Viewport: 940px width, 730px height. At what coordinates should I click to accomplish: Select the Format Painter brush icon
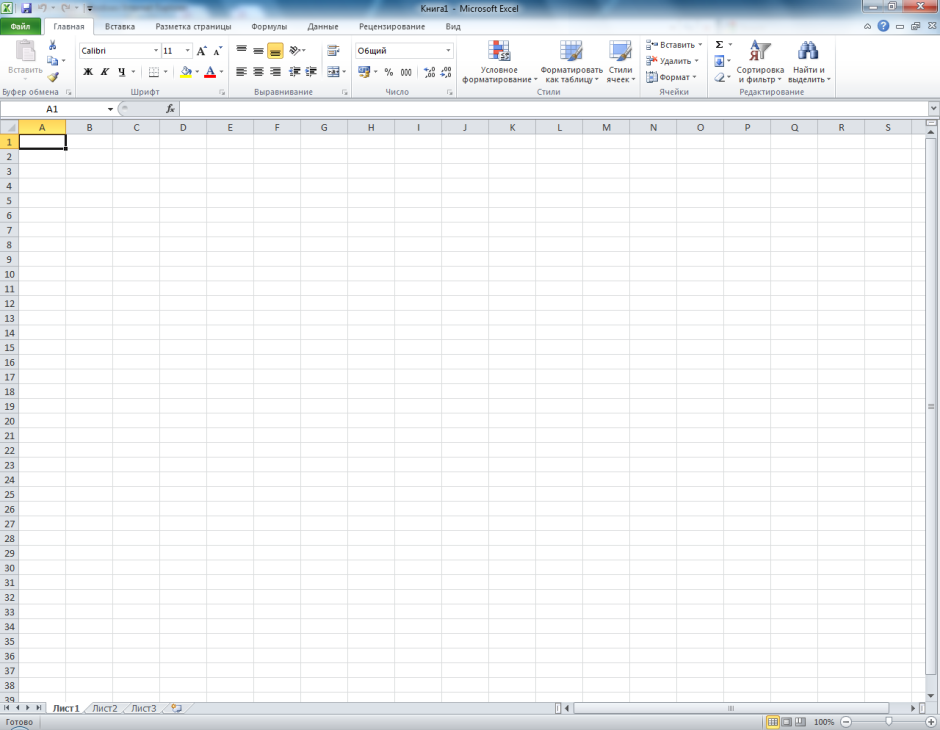[x=53, y=77]
